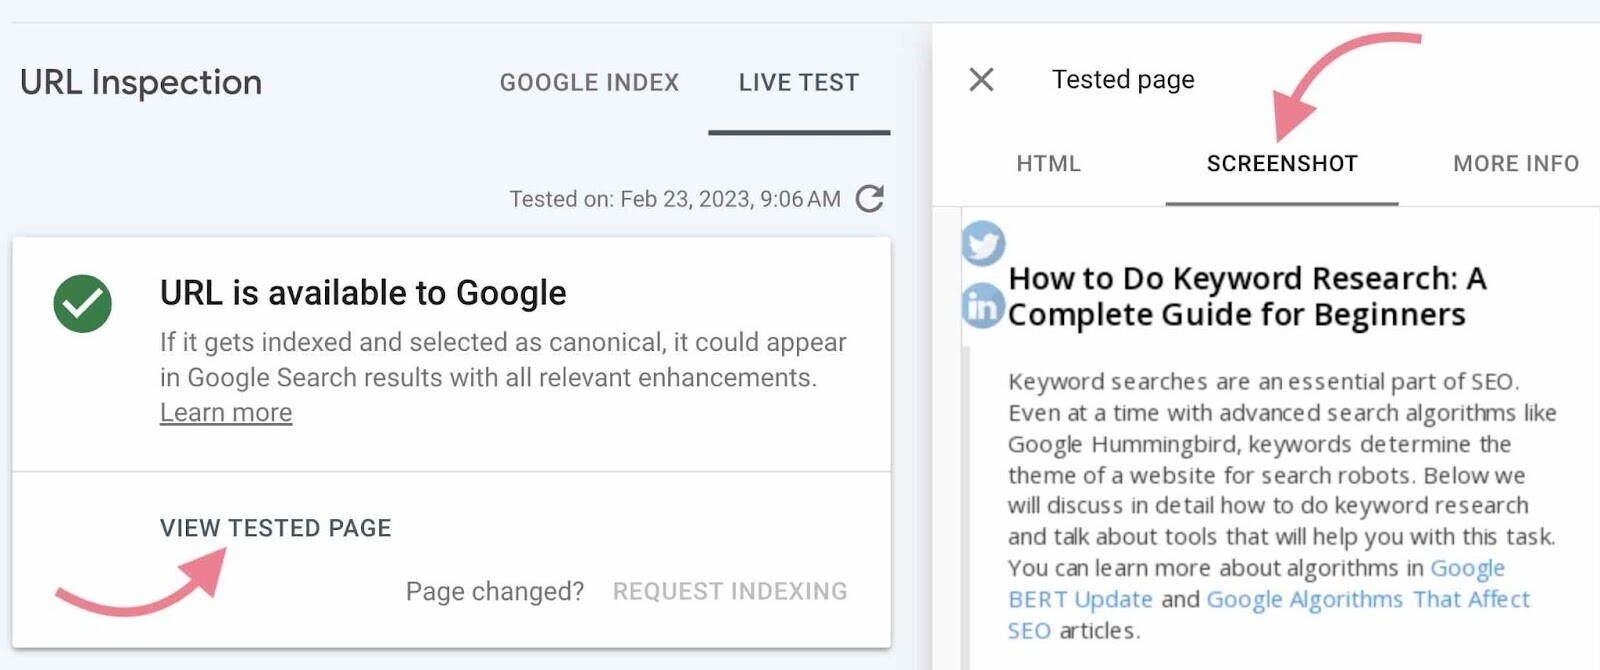Open VIEW TESTED PAGE
The height and width of the screenshot is (670, 1600).
(276, 528)
